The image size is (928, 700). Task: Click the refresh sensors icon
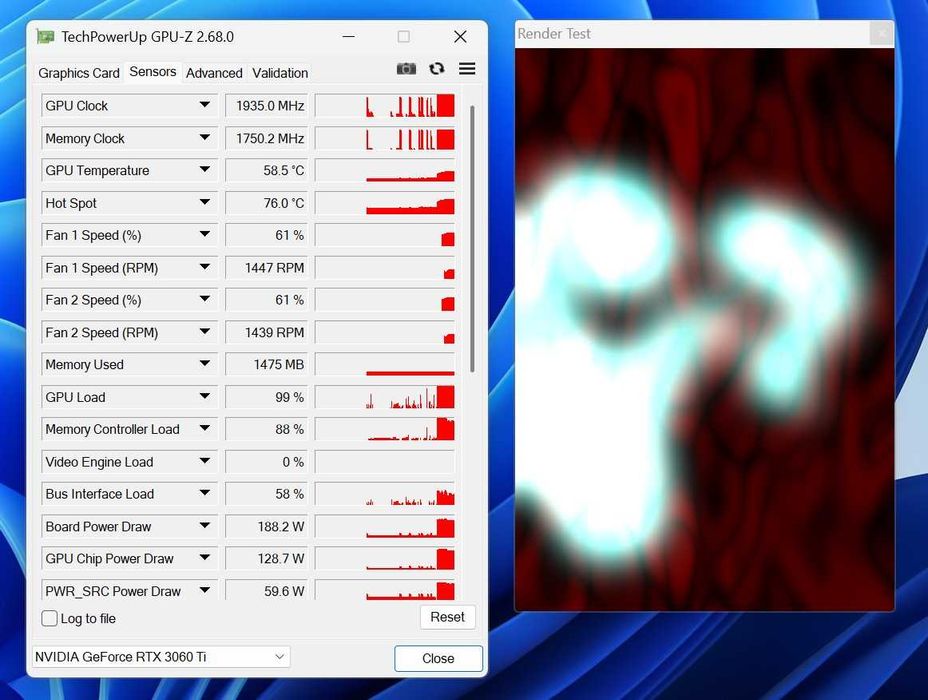click(x=437, y=69)
